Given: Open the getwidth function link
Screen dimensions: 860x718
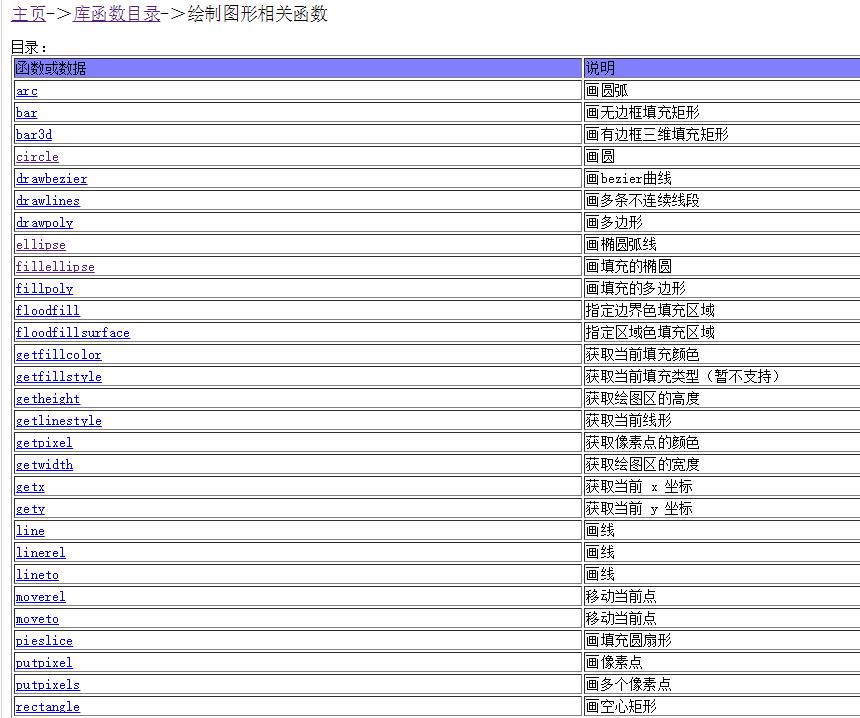Looking at the screenshot, I should (44, 465).
